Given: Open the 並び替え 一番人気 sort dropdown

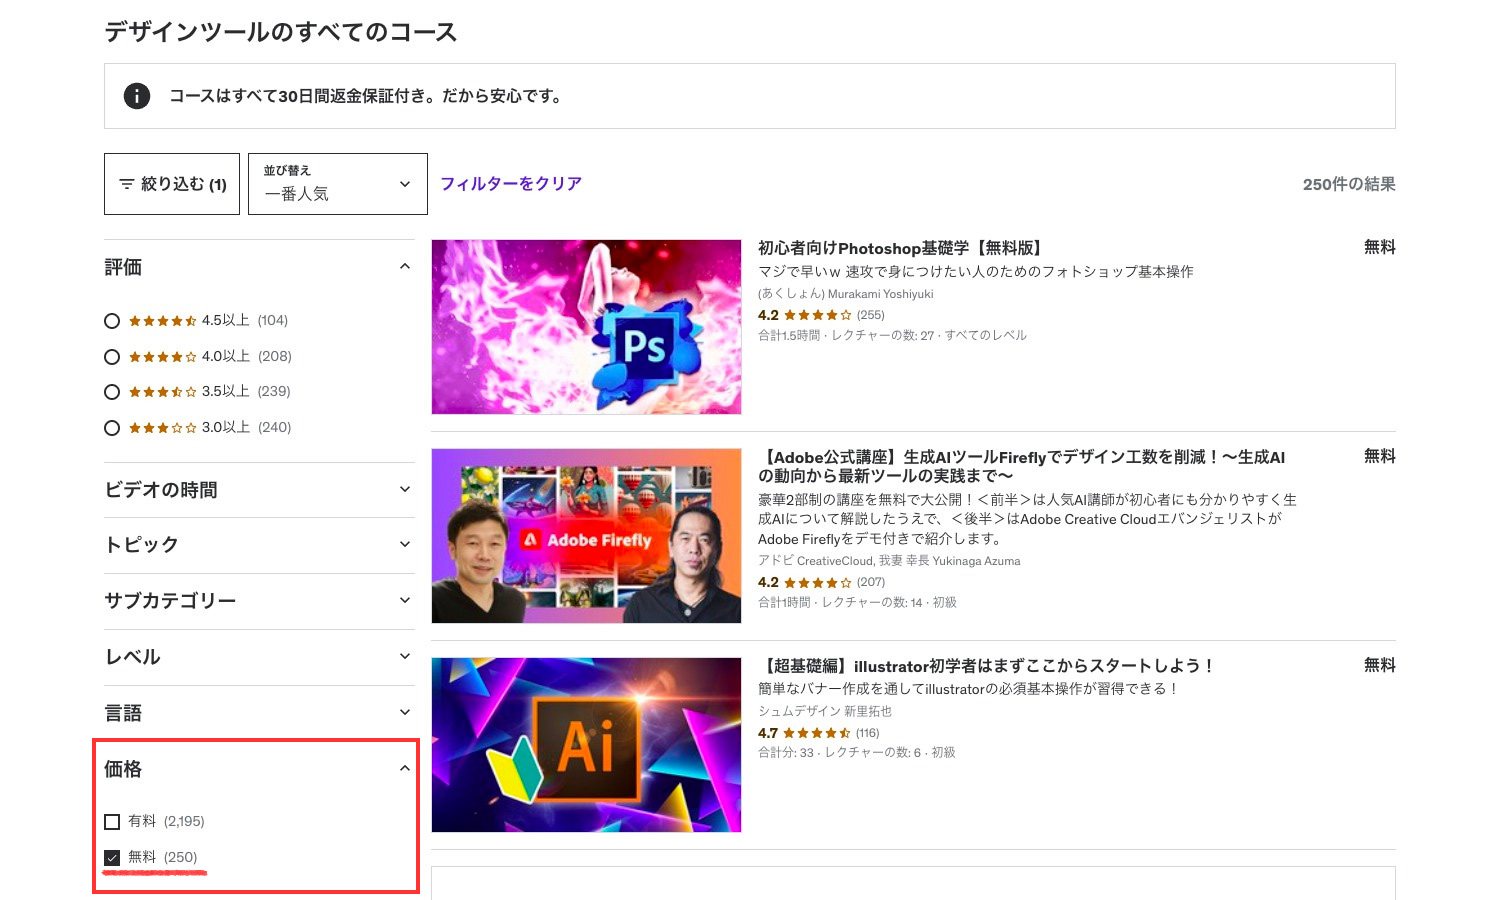Looking at the screenshot, I should coord(338,184).
